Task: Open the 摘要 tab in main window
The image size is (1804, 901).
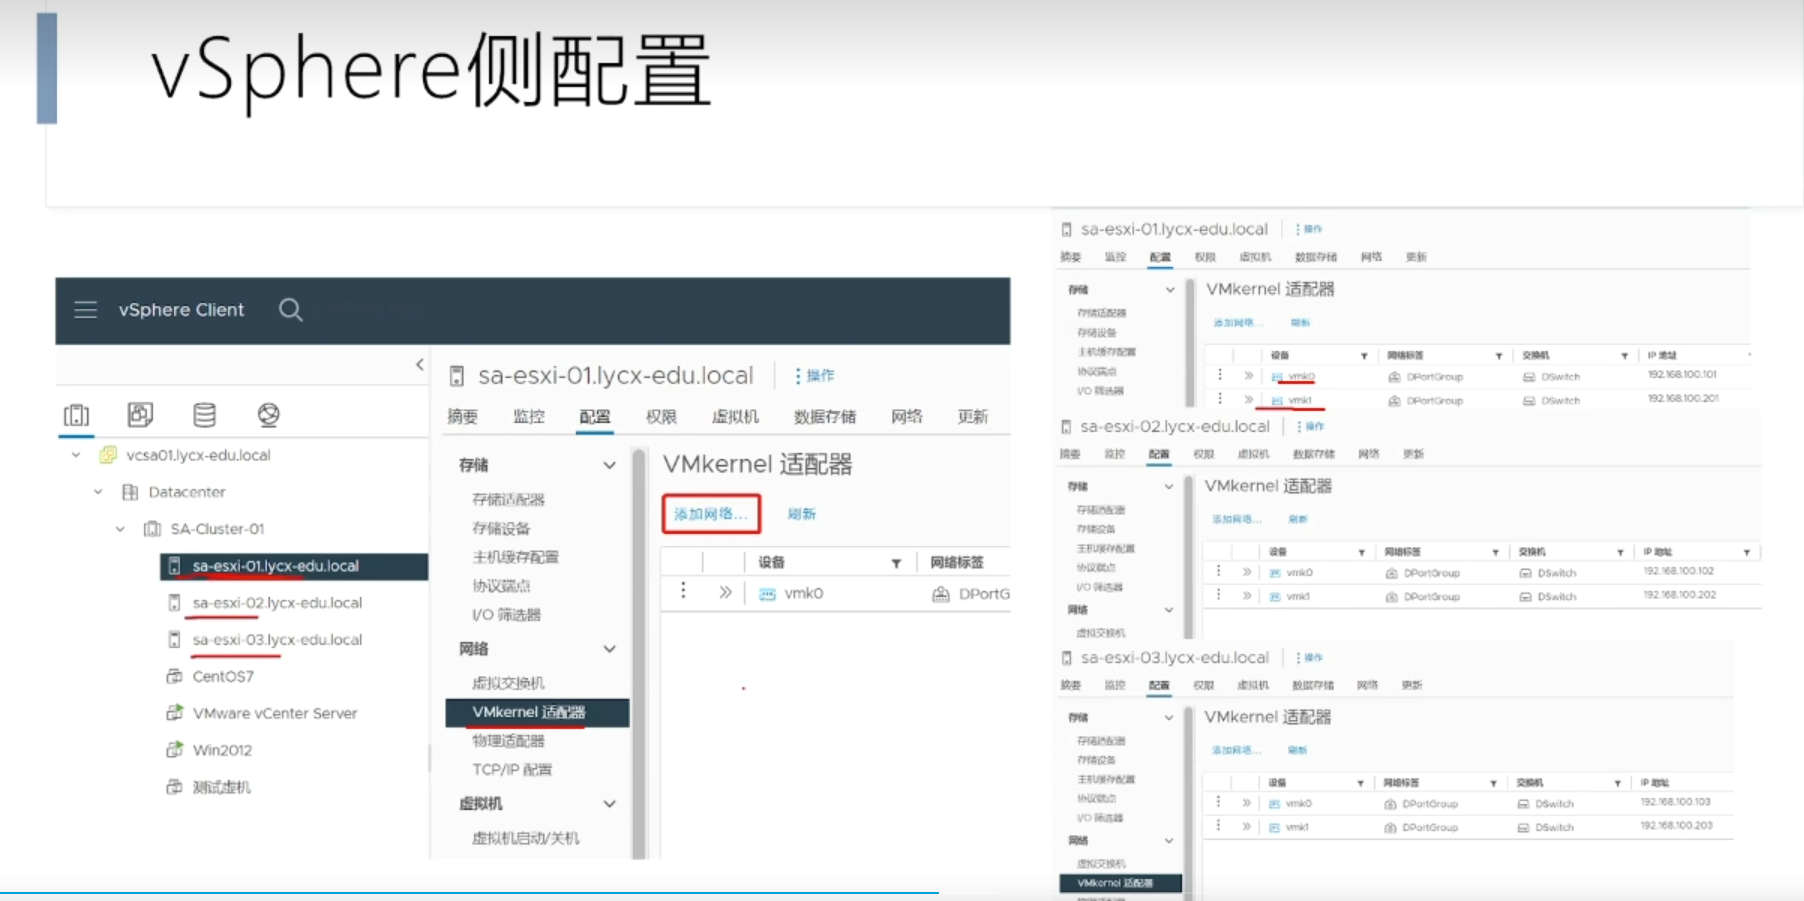Action: (x=462, y=417)
